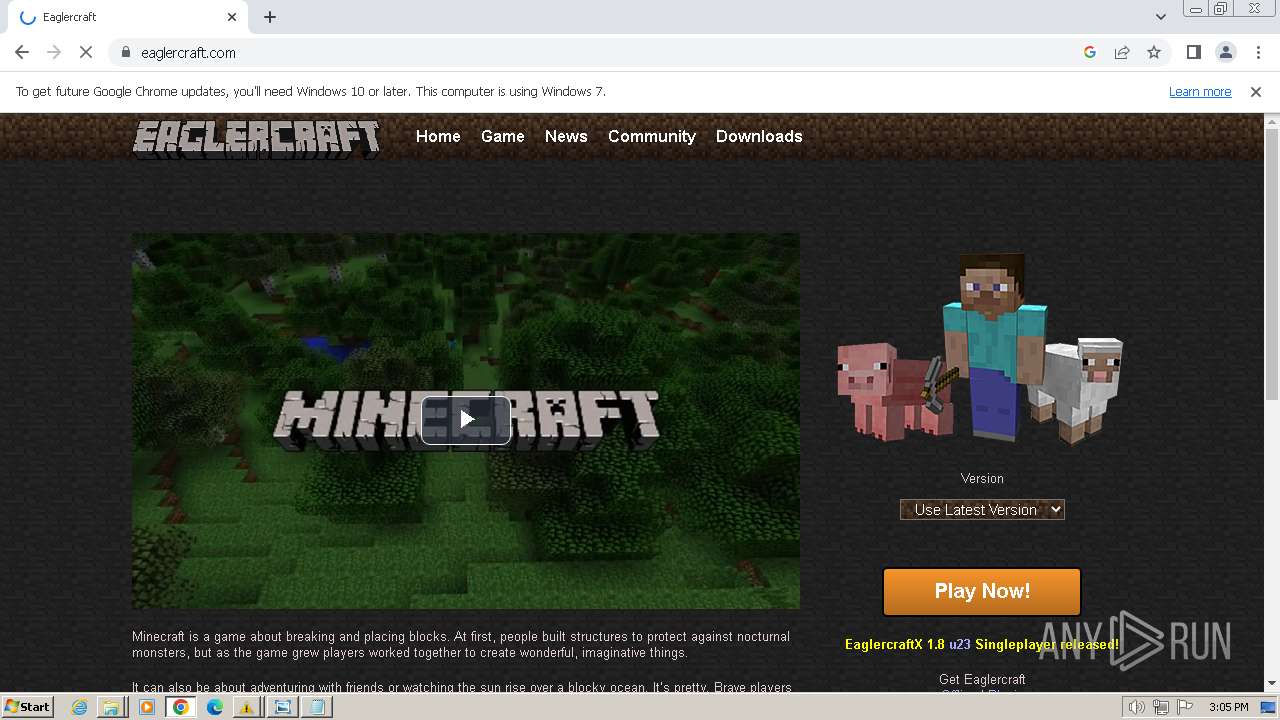Open the Learn more link
Screen dimensions: 1280x720
(1200, 91)
